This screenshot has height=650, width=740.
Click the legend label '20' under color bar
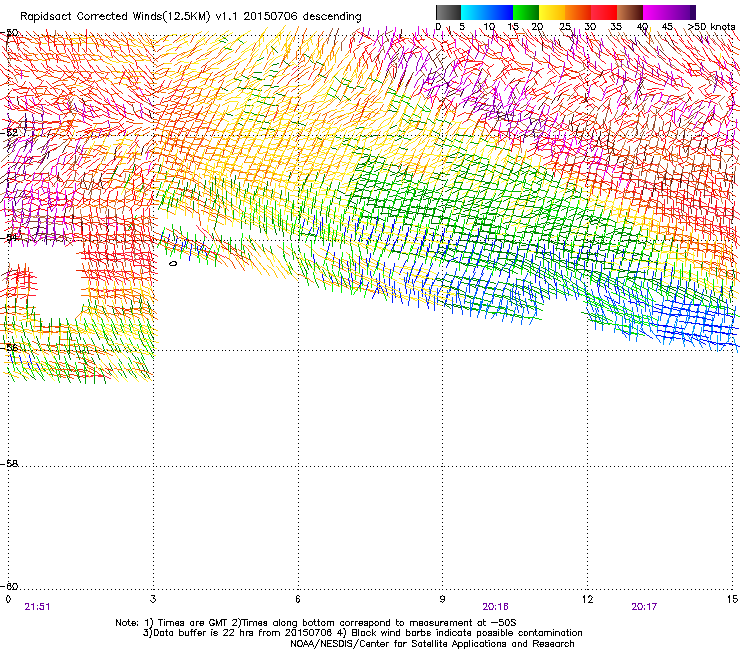coord(537,27)
